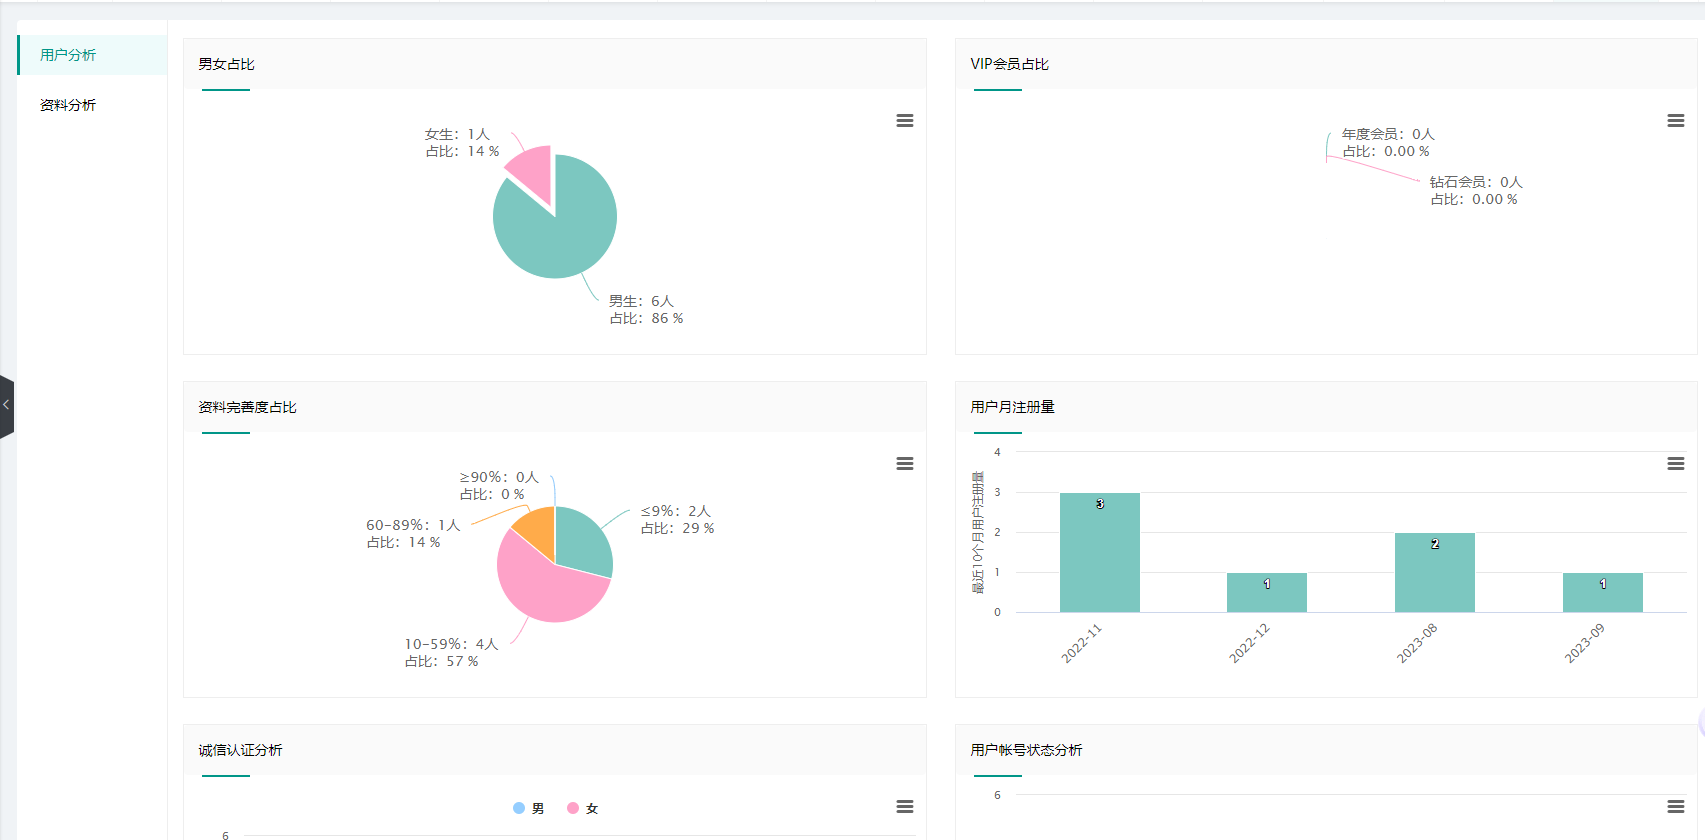Viewport: 1705px width, 840px height.
Task: Open the 资料分析 sidebar menu item
Action: [92, 105]
